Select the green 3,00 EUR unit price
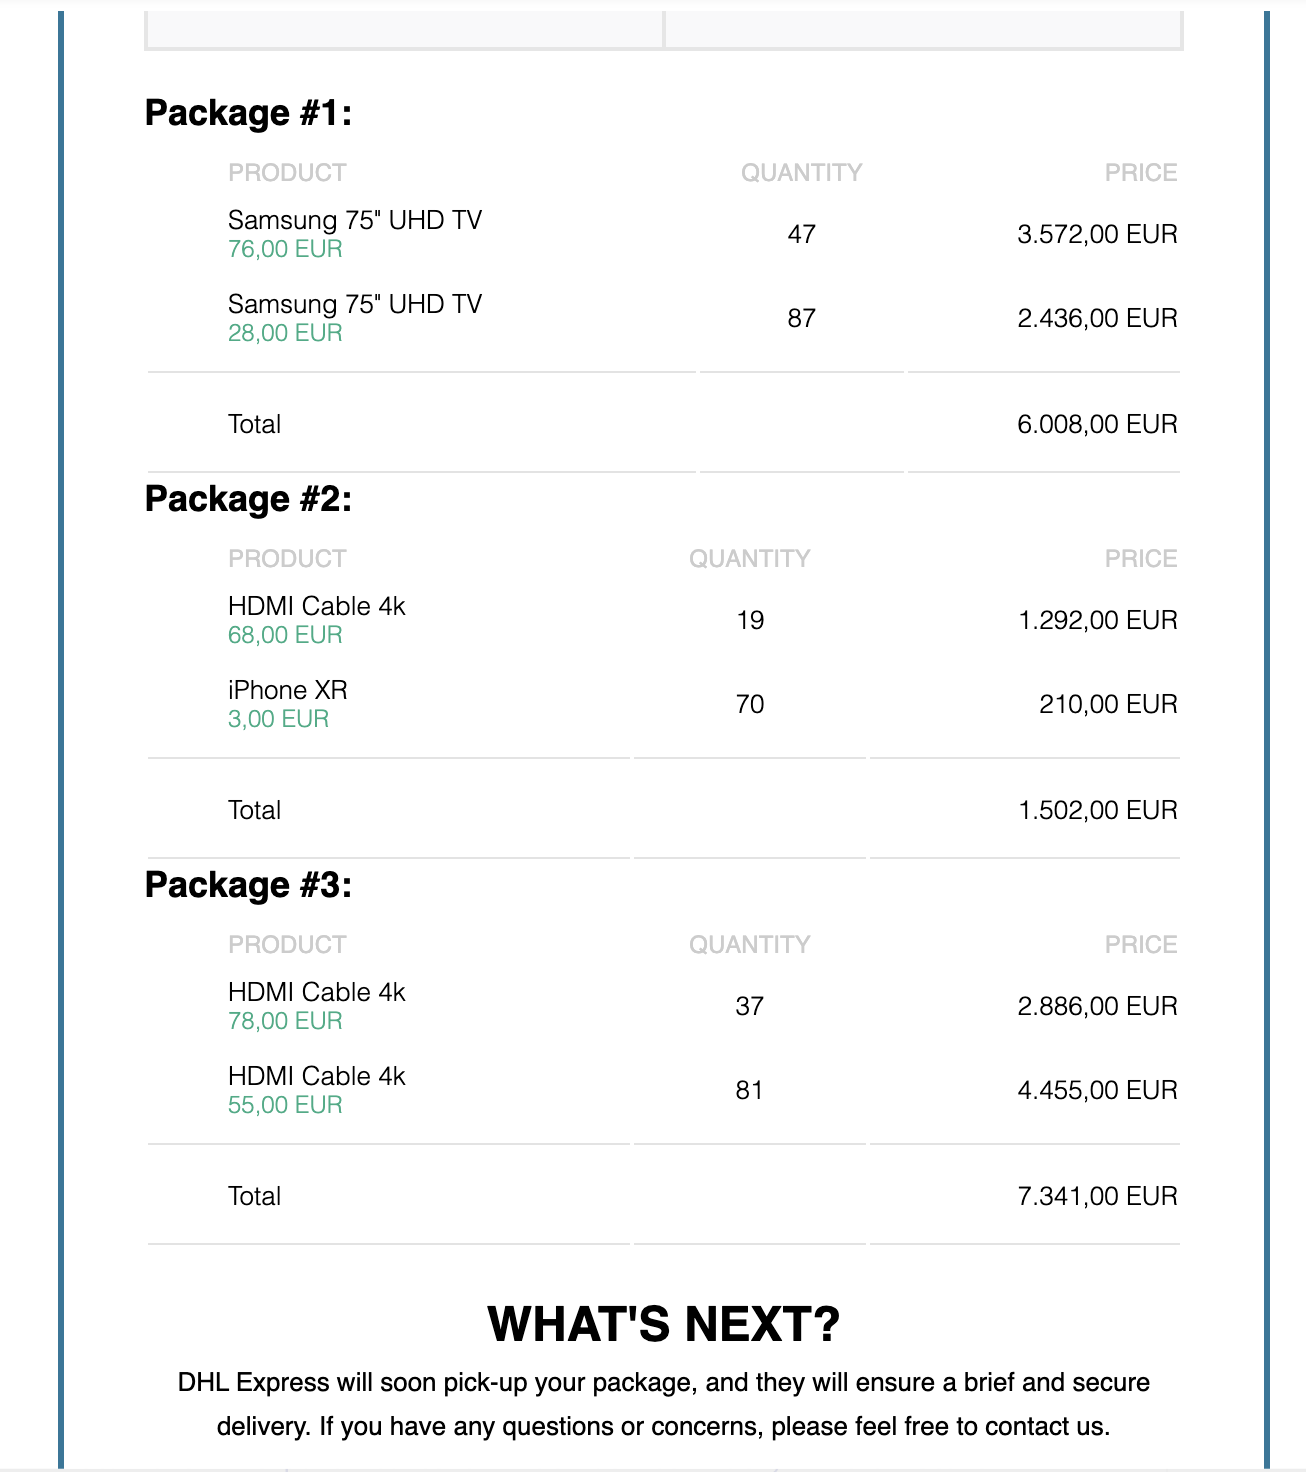The image size is (1306, 1472). (x=278, y=719)
